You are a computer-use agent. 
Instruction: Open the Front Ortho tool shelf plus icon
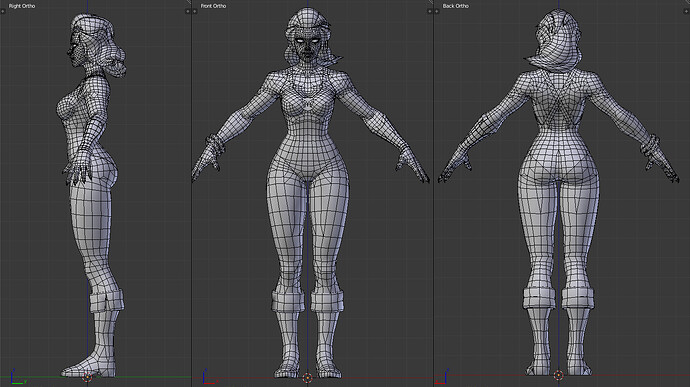coord(195,11)
